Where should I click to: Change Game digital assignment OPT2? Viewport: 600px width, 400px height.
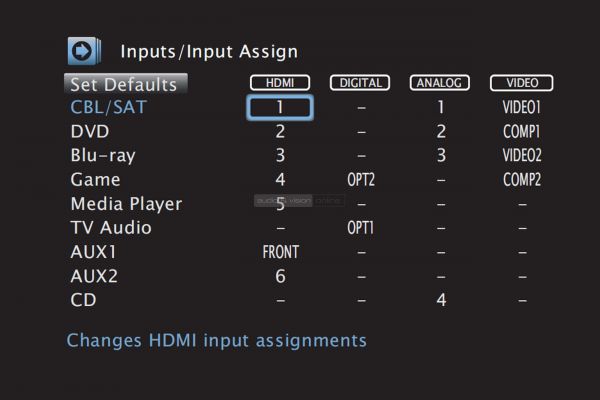(x=361, y=180)
